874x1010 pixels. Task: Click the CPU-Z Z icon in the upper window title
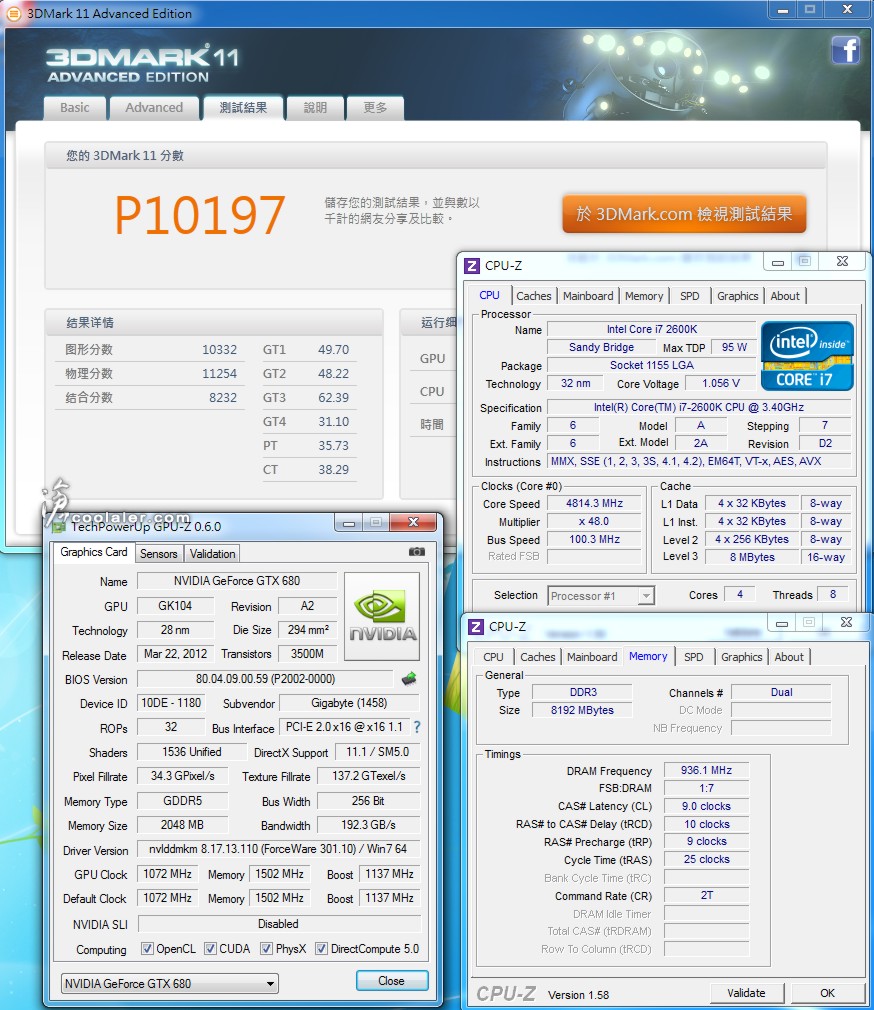(472, 265)
